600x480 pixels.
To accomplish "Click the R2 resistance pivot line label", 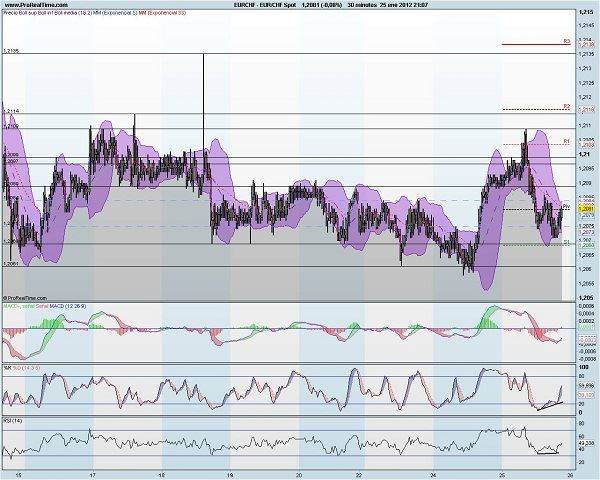I will tap(567, 106).
